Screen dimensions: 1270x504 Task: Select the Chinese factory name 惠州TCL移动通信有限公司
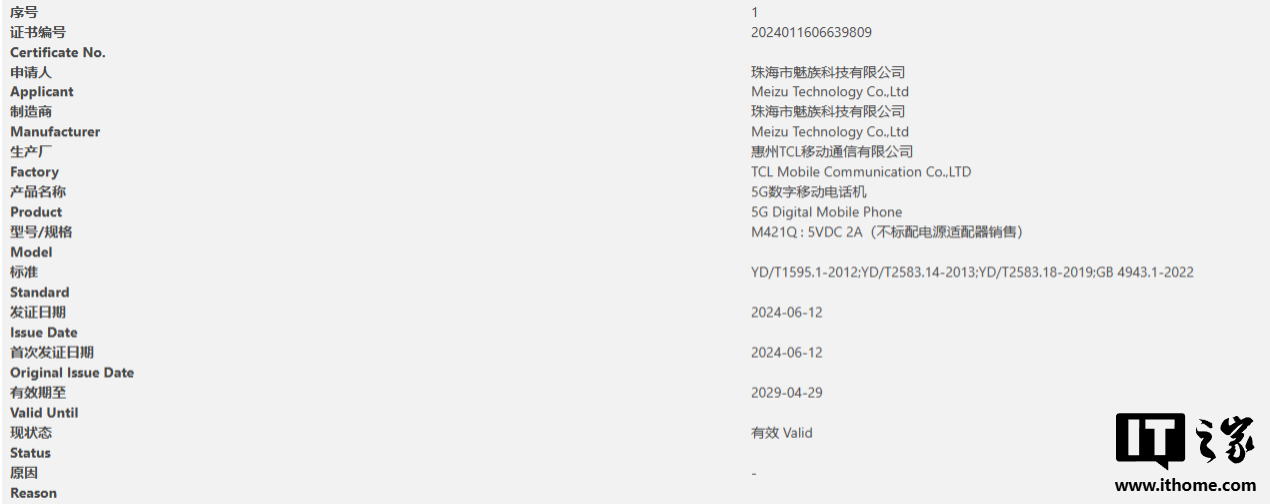click(832, 152)
